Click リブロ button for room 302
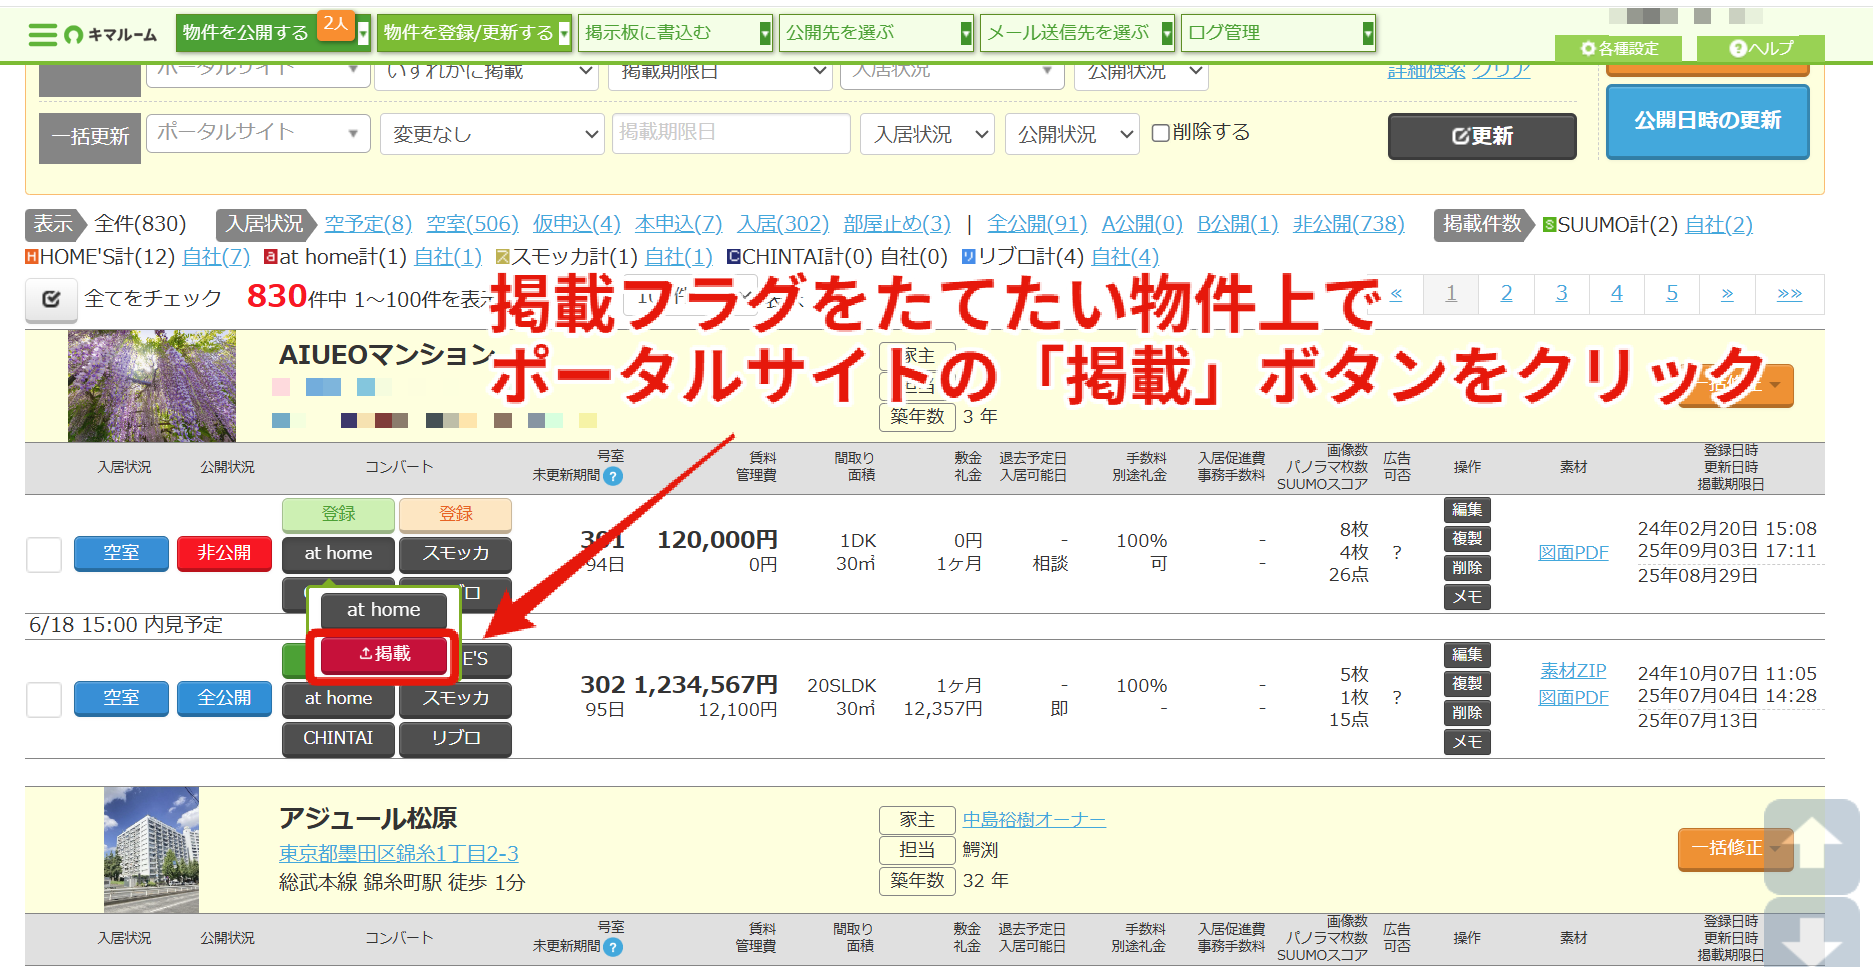Screen dimensions: 1873x967 [455, 738]
